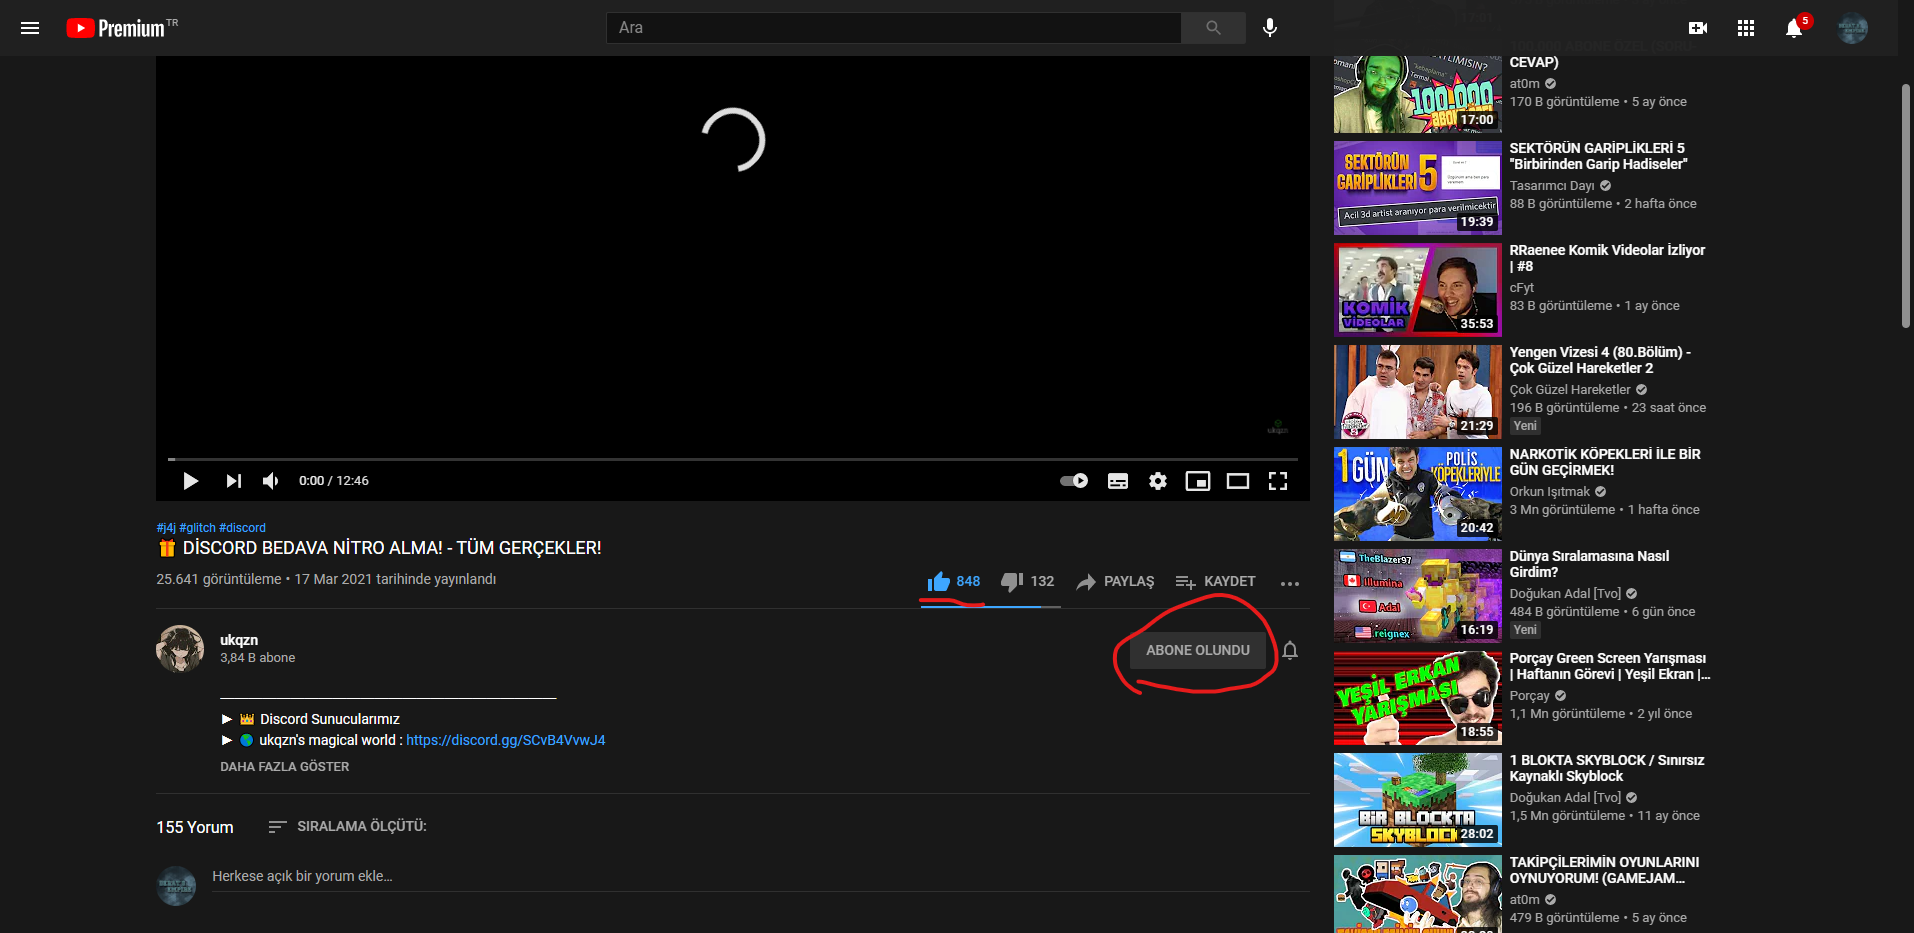Viewport: 1914px width, 933px height.
Task: Open the Porçay channel link
Action: pyautogui.click(x=1530, y=696)
